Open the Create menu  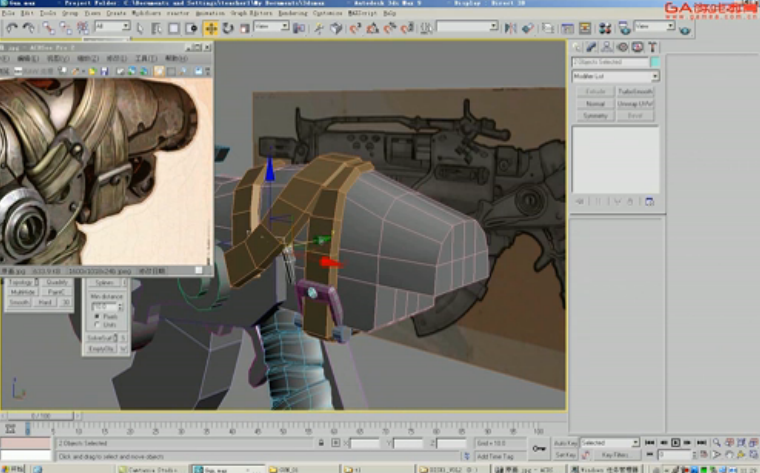(x=116, y=13)
